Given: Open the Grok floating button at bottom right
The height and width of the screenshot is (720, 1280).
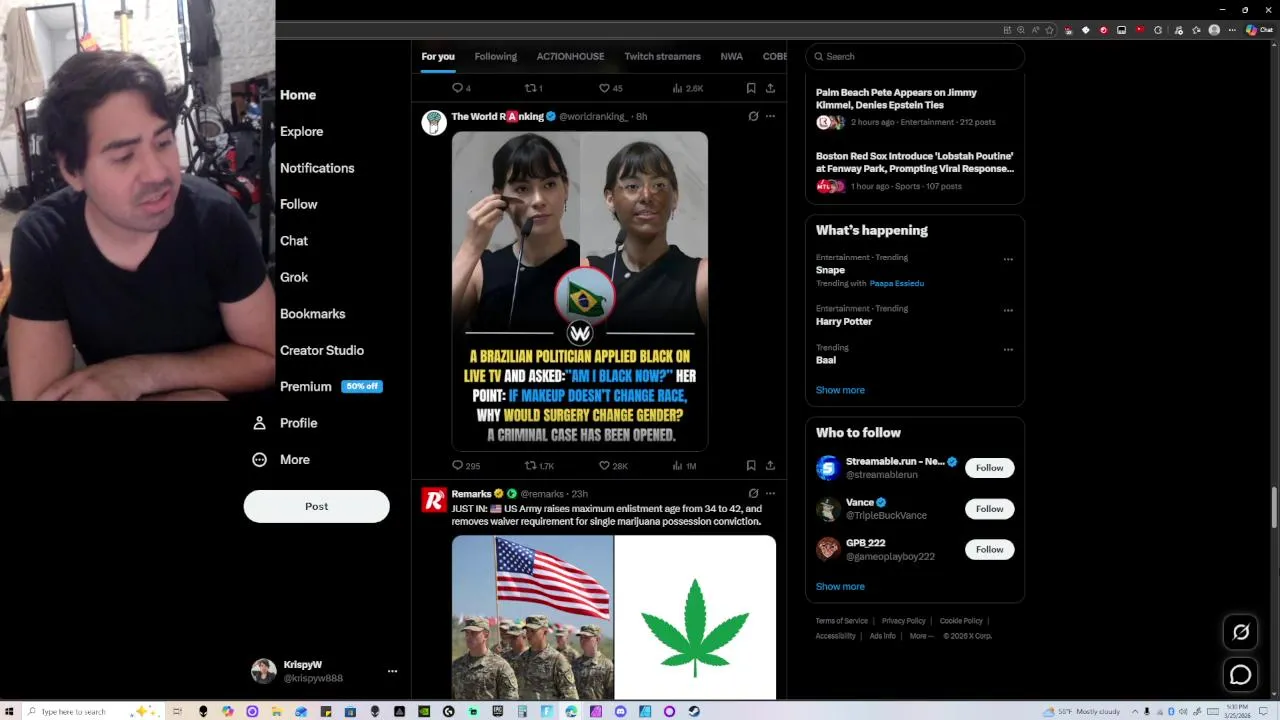Looking at the screenshot, I should (x=1241, y=632).
